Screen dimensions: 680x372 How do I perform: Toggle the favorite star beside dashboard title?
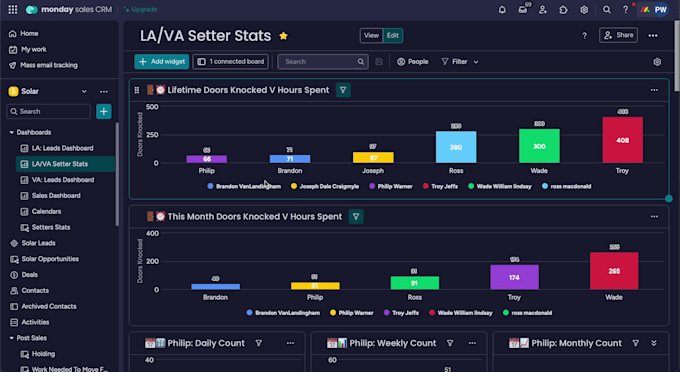click(x=283, y=36)
